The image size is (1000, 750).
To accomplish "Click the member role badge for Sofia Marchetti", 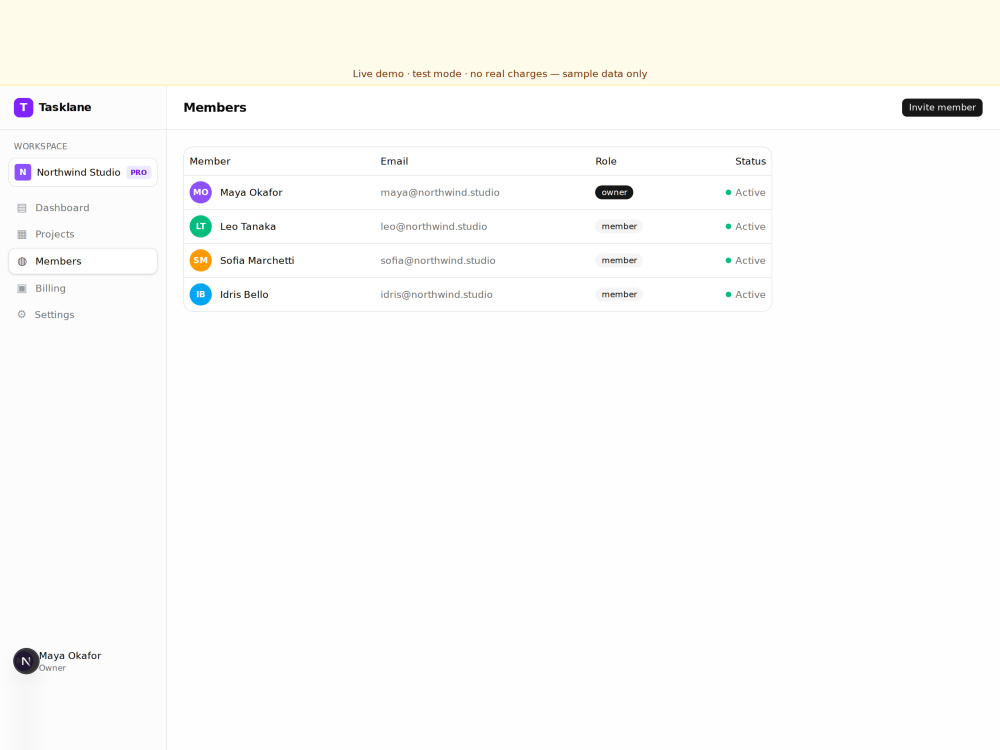I will click(x=619, y=260).
